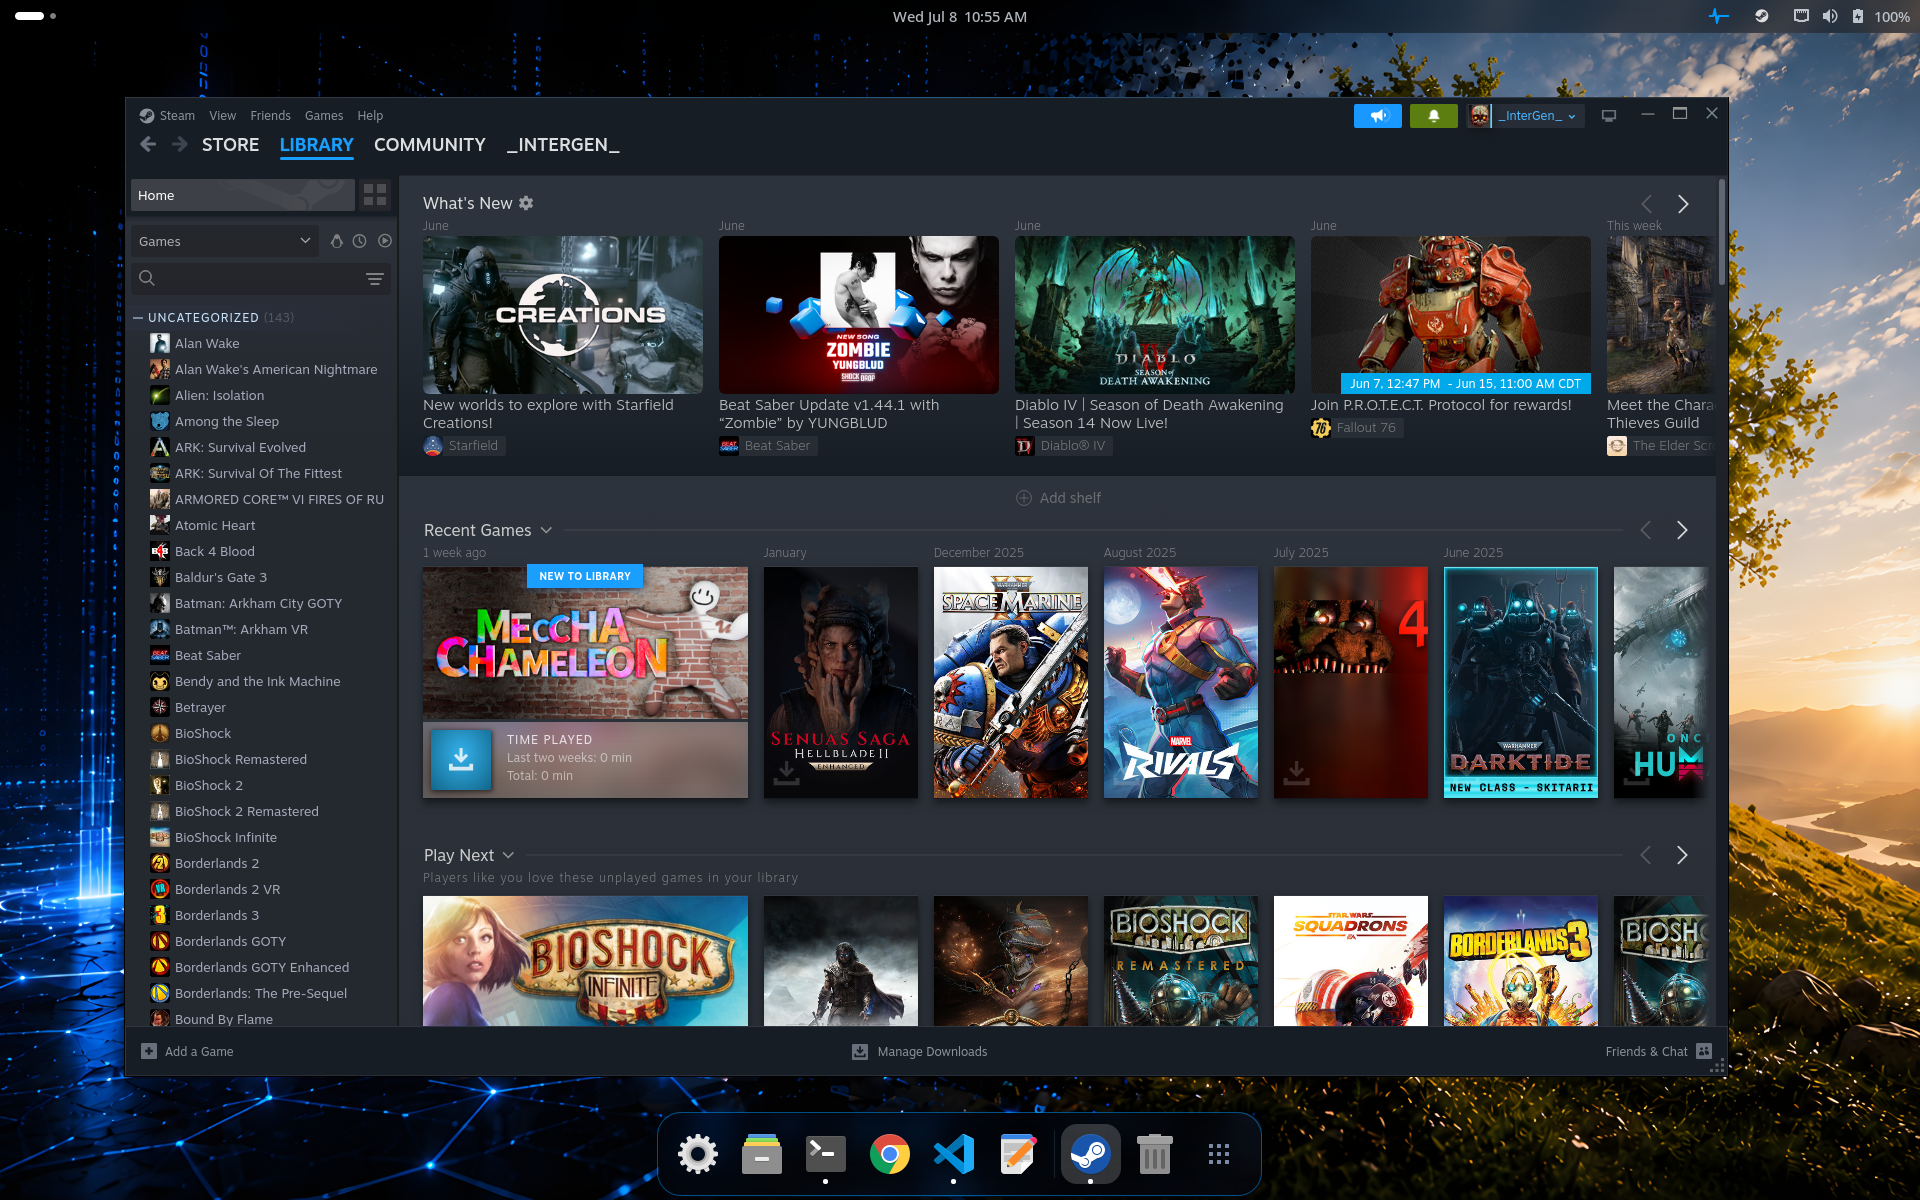Launch the Terminal from the dock

coord(825,1154)
